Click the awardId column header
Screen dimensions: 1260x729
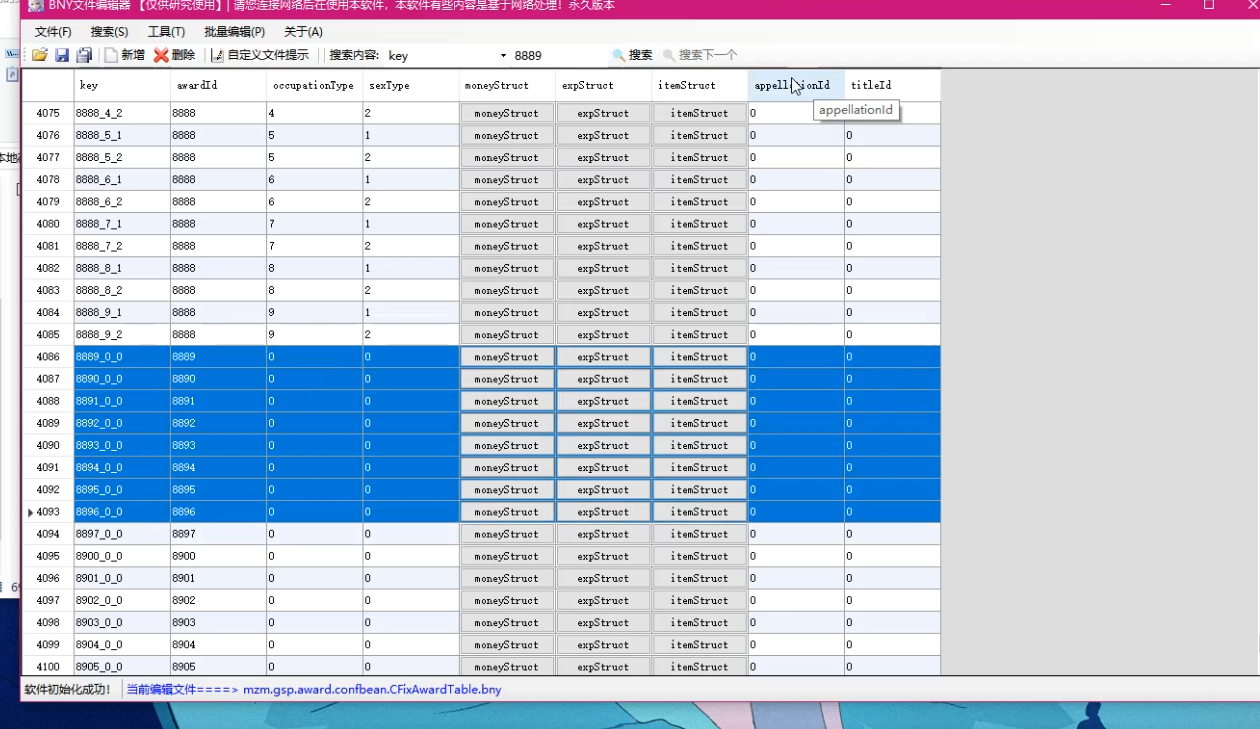point(218,85)
